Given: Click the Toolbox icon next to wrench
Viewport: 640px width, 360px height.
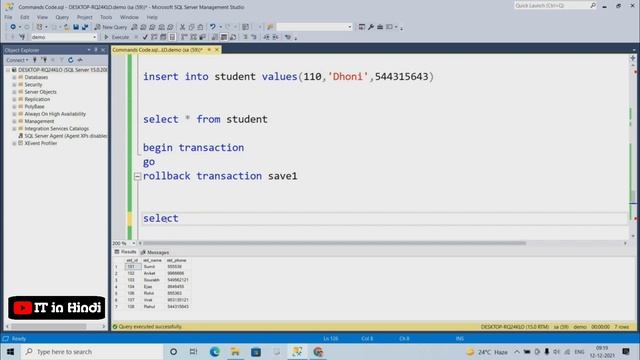Looking at the screenshot, I should (380, 27).
